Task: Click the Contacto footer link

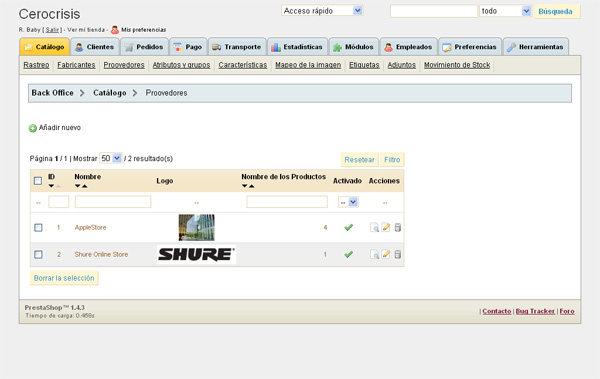Action: 497,311
